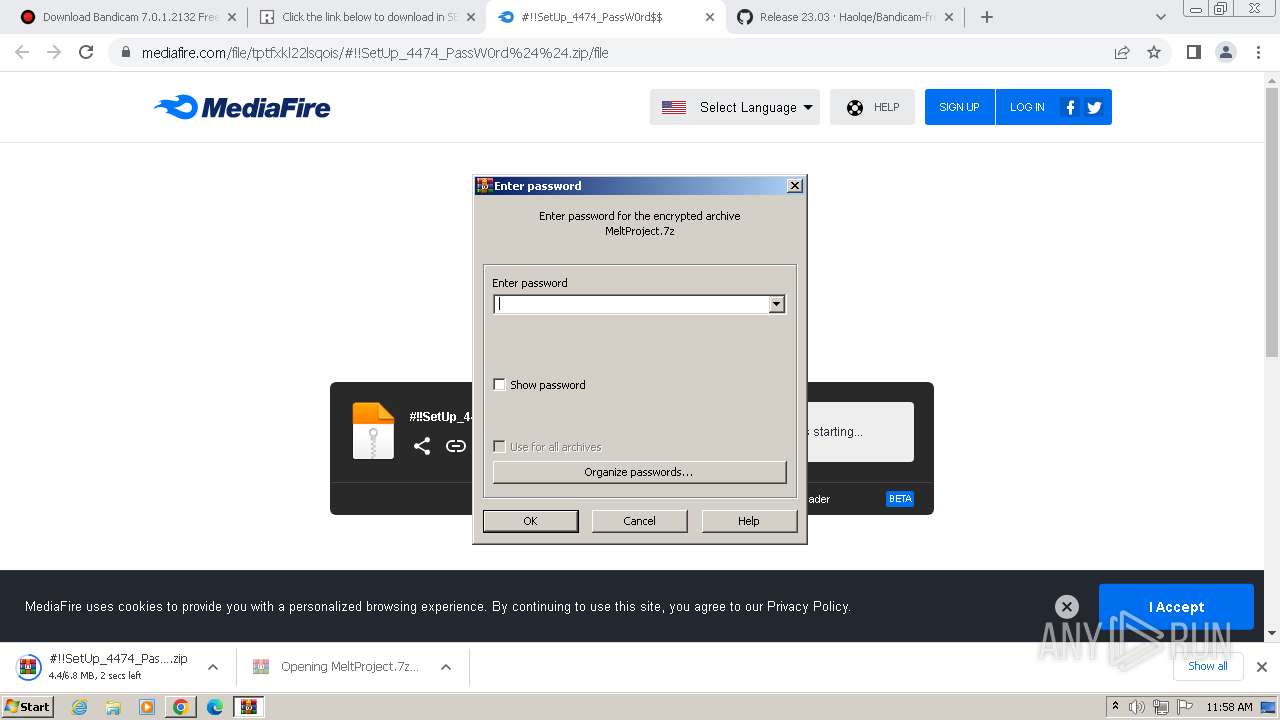Open File Explorer from the taskbar
Viewport: 1280px width, 720px height.
click(113, 707)
